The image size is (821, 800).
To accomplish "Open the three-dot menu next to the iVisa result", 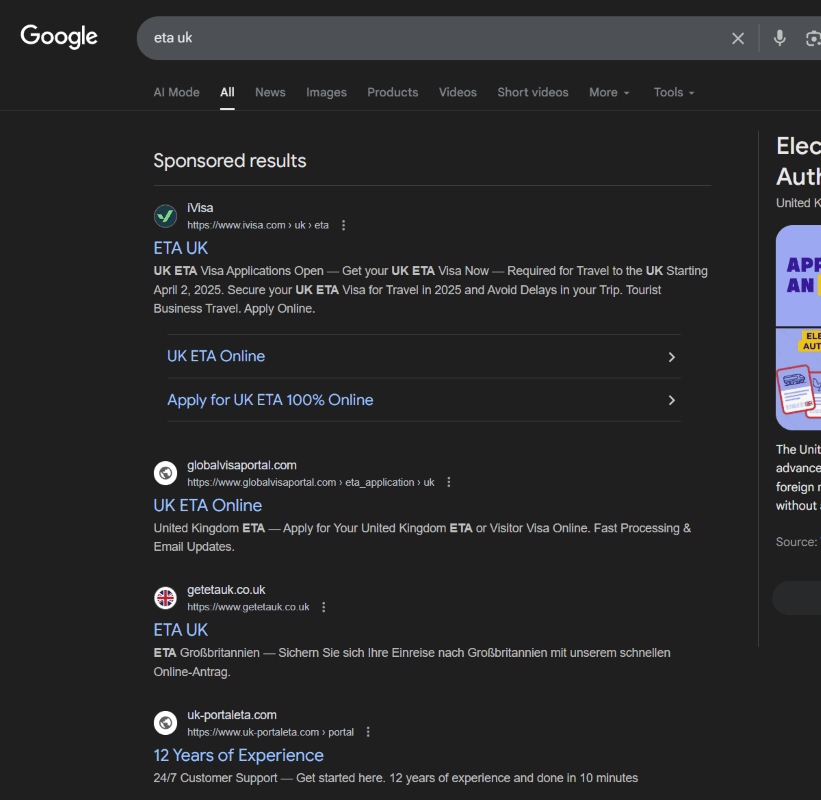I will click(343, 225).
